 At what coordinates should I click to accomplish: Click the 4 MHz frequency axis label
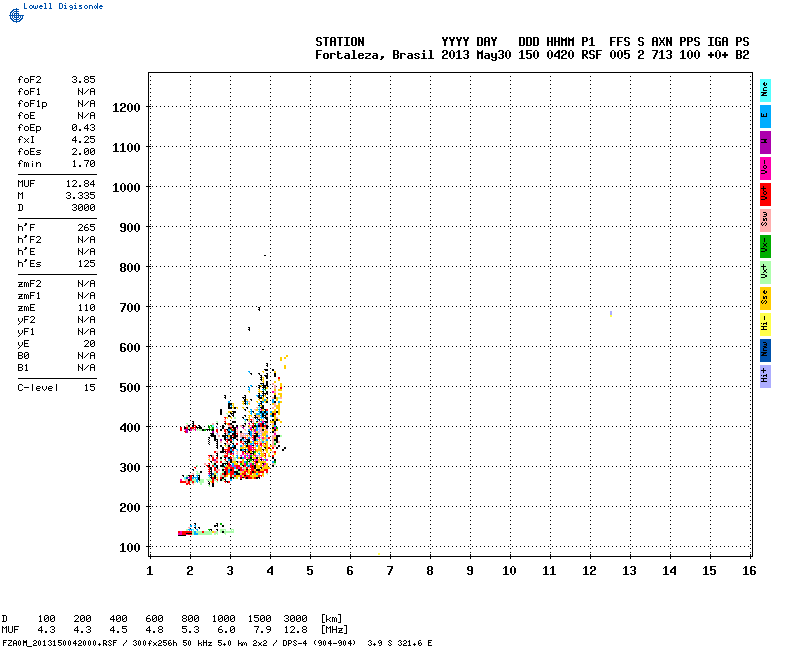[x=270, y=571]
